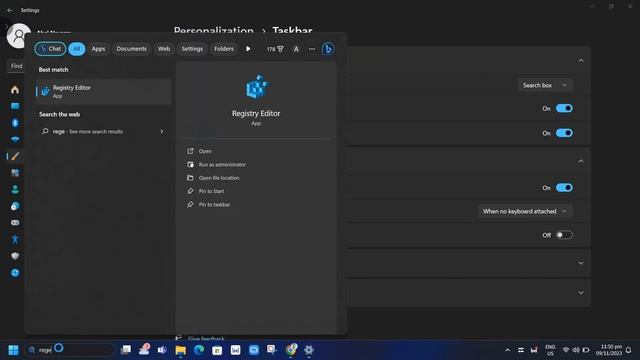
Task: Open Network & internet in Settings sidebar
Action: [x=15, y=140]
